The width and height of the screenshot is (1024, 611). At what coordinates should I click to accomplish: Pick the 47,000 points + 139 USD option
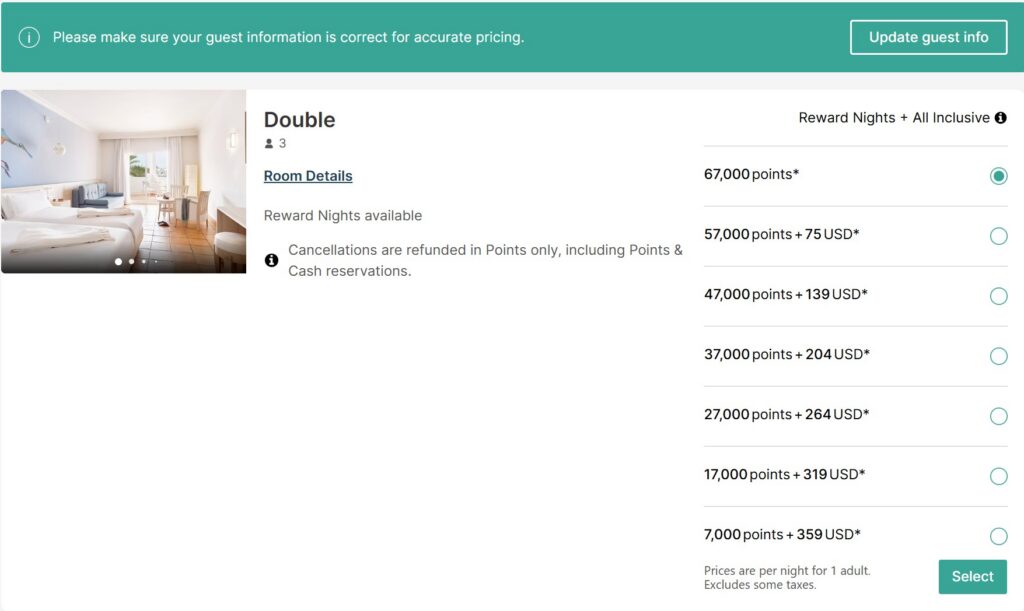click(998, 296)
